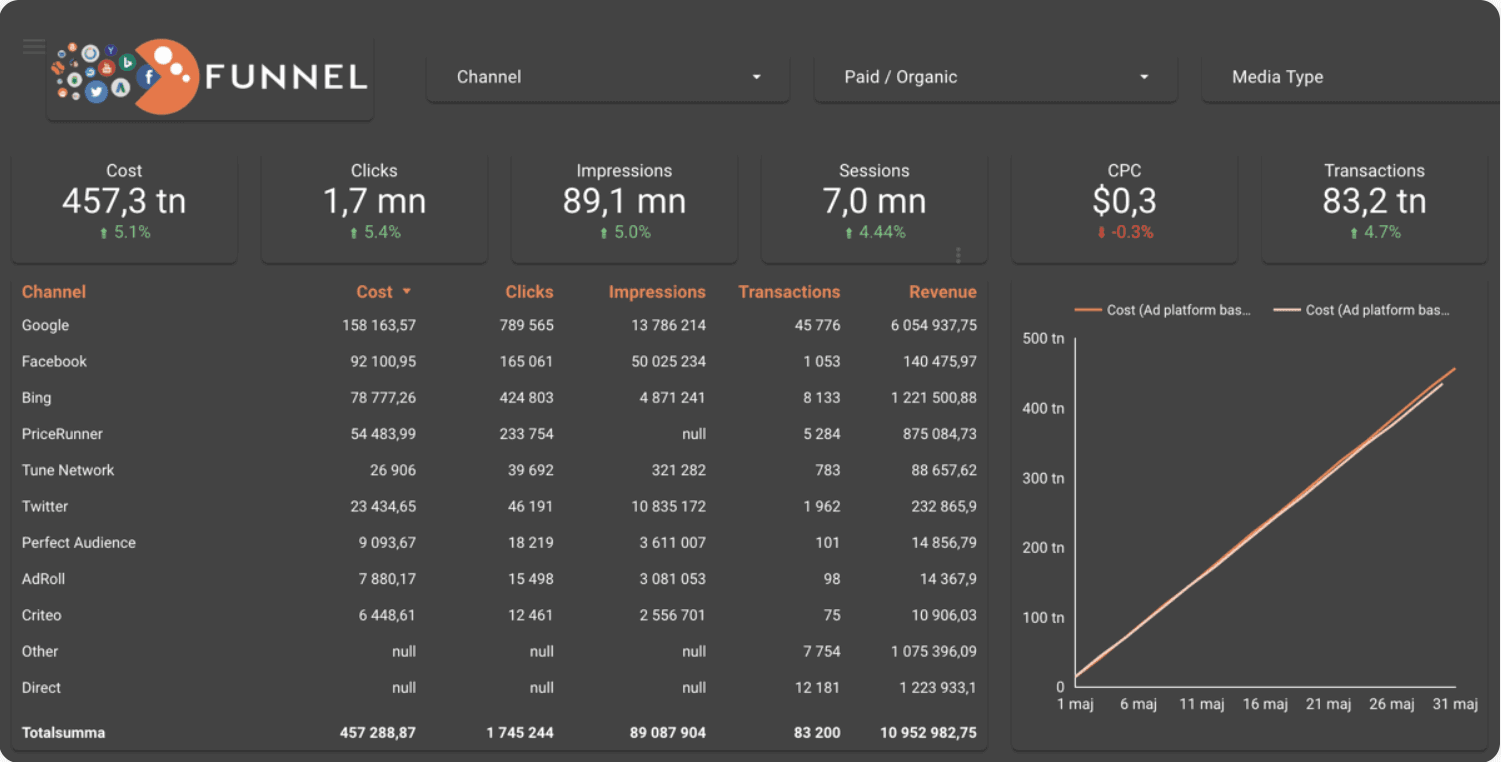The width and height of the screenshot is (1501, 762).
Task: Select the Sessions scorecard showing 7,0 mn
Action: [874, 207]
